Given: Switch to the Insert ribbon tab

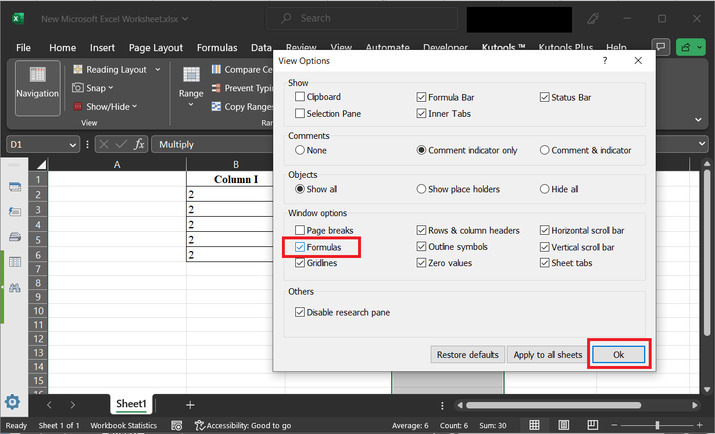Looking at the screenshot, I should [x=102, y=47].
